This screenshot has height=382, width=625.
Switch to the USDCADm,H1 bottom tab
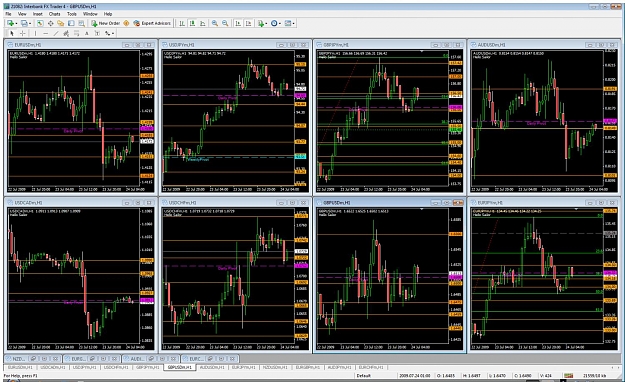[x=53, y=367]
